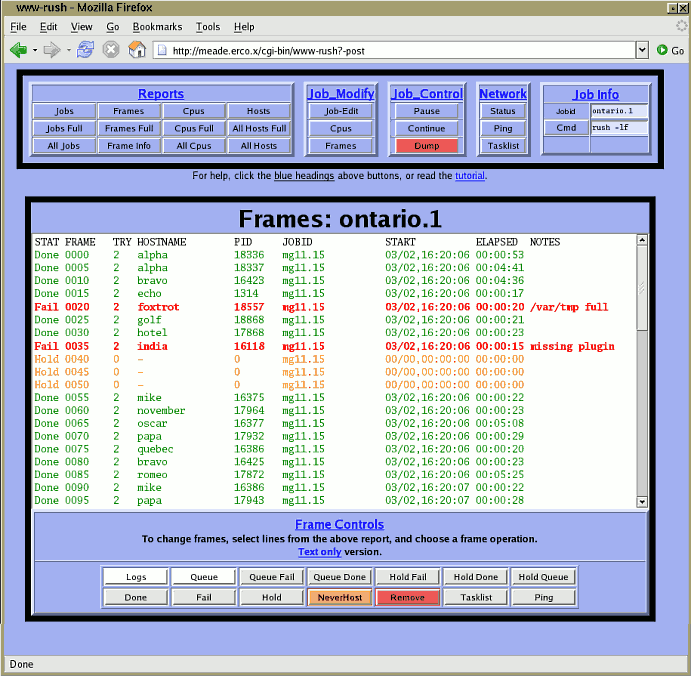Click the Jobid field containing ontario.1
691x676 pixels.
click(x=619, y=111)
